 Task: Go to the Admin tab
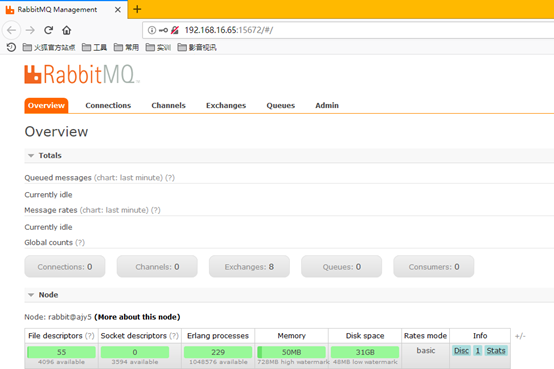pos(327,105)
